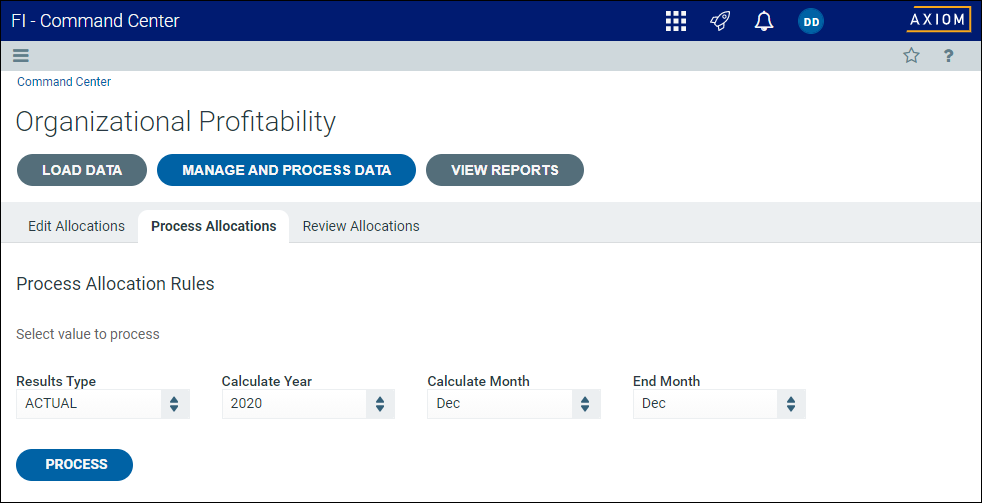Expand the Results Type dropdown arrows
The width and height of the screenshot is (982, 503).
click(174, 404)
